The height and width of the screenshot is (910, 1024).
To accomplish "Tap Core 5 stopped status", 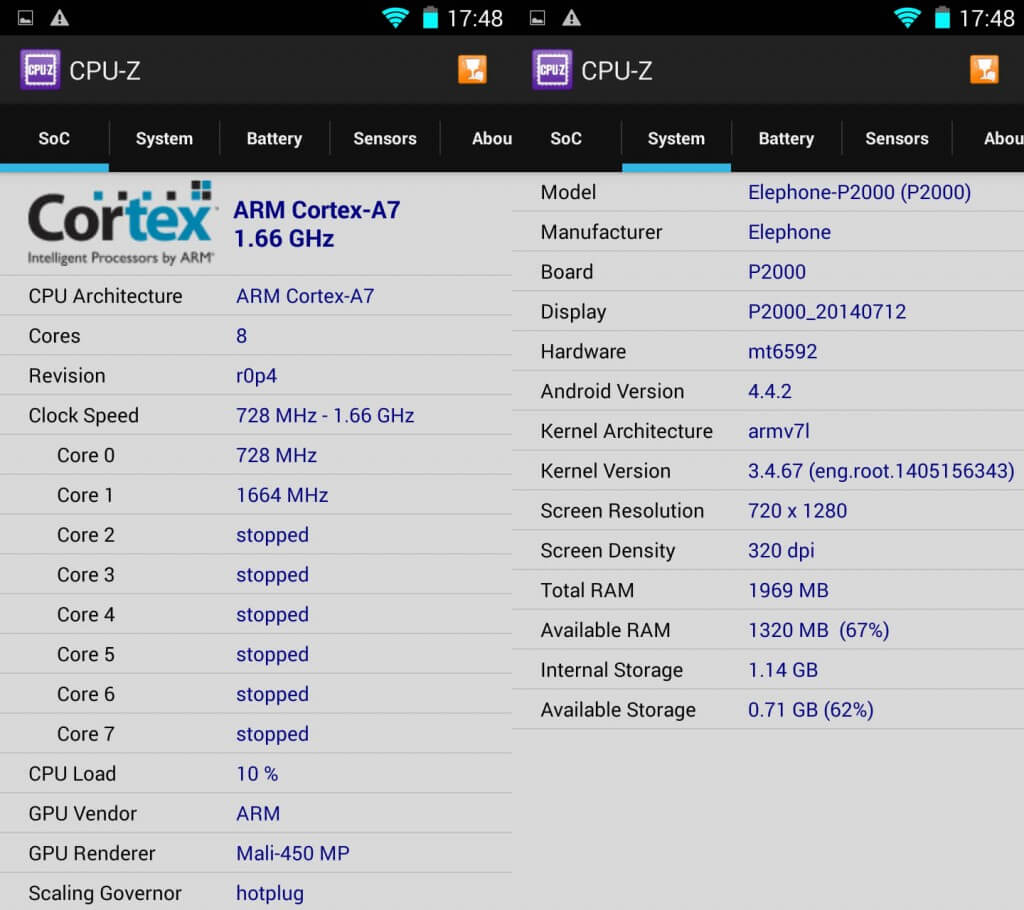I will click(272, 655).
